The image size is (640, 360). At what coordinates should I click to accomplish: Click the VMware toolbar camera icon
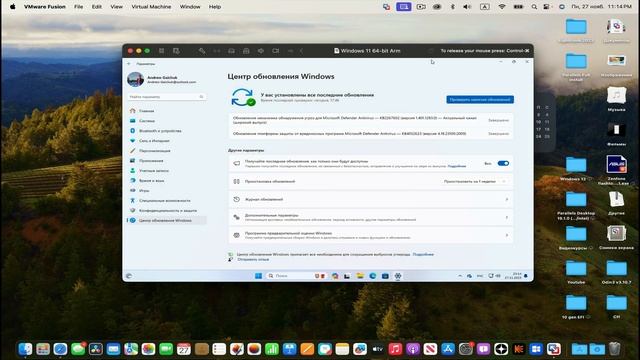tap(276, 51)
